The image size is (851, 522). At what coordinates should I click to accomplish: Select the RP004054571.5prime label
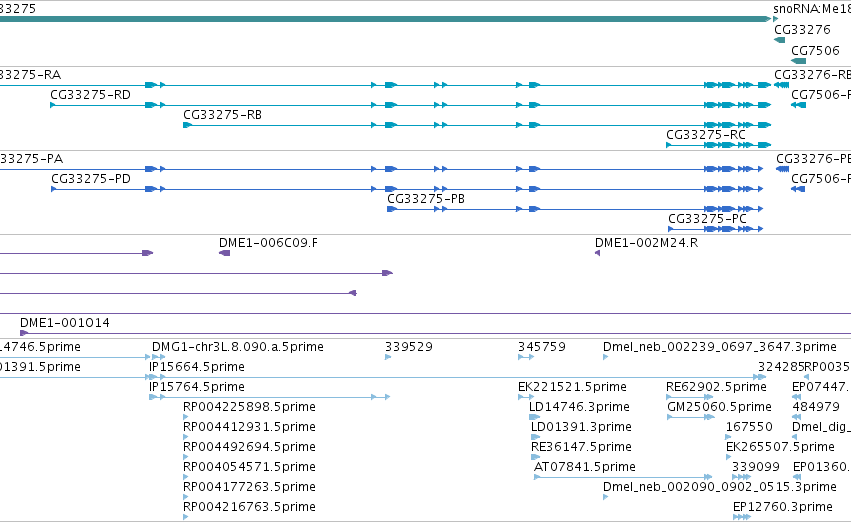(250, 467)
